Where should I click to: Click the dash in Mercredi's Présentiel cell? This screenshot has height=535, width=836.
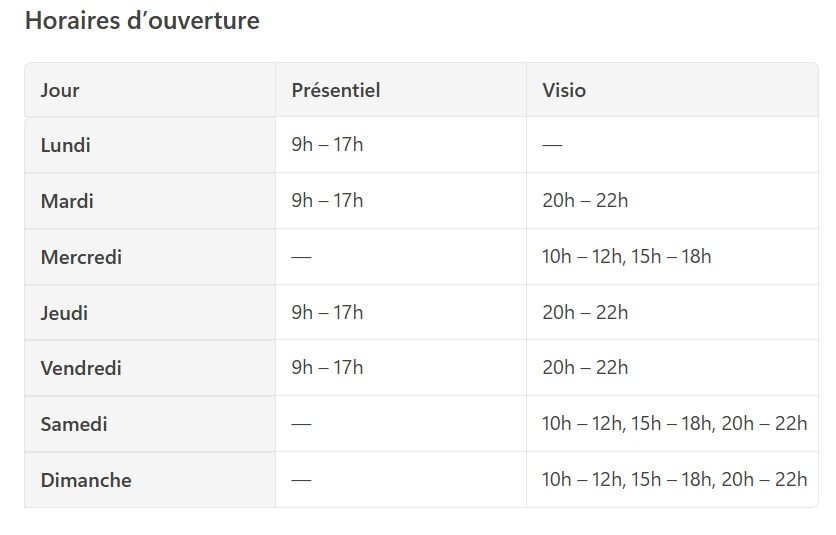tap(301, 257)
